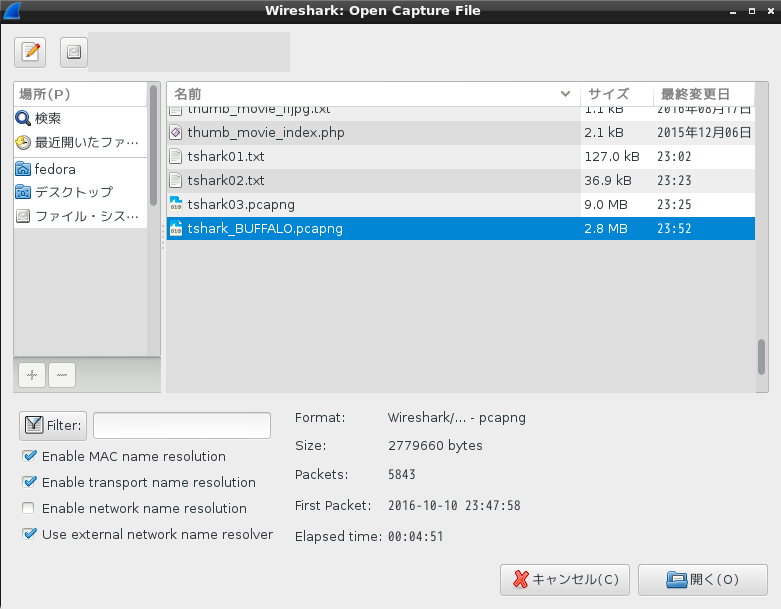The image size is (781, 609).
Task: Maximize the Open Capture File window
Action: [752, 11]
